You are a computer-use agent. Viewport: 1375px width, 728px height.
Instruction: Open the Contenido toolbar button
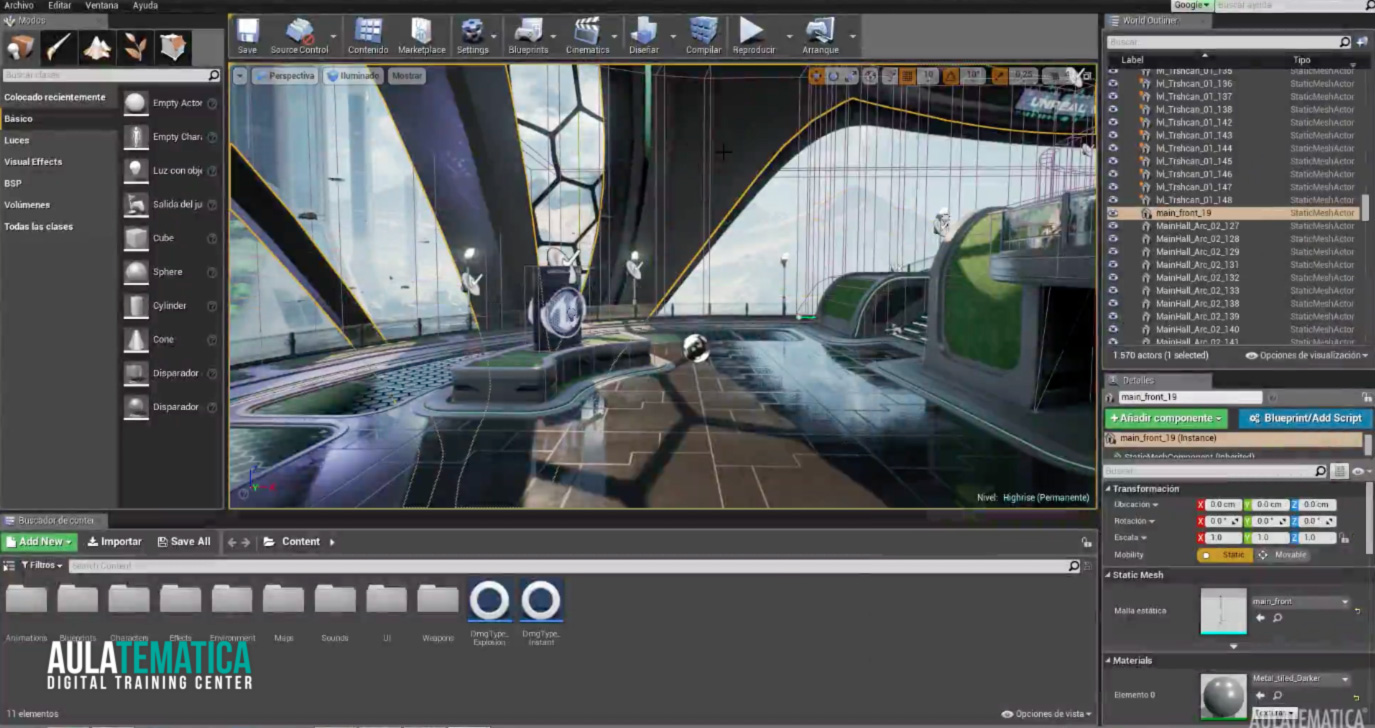pos(368,36)
